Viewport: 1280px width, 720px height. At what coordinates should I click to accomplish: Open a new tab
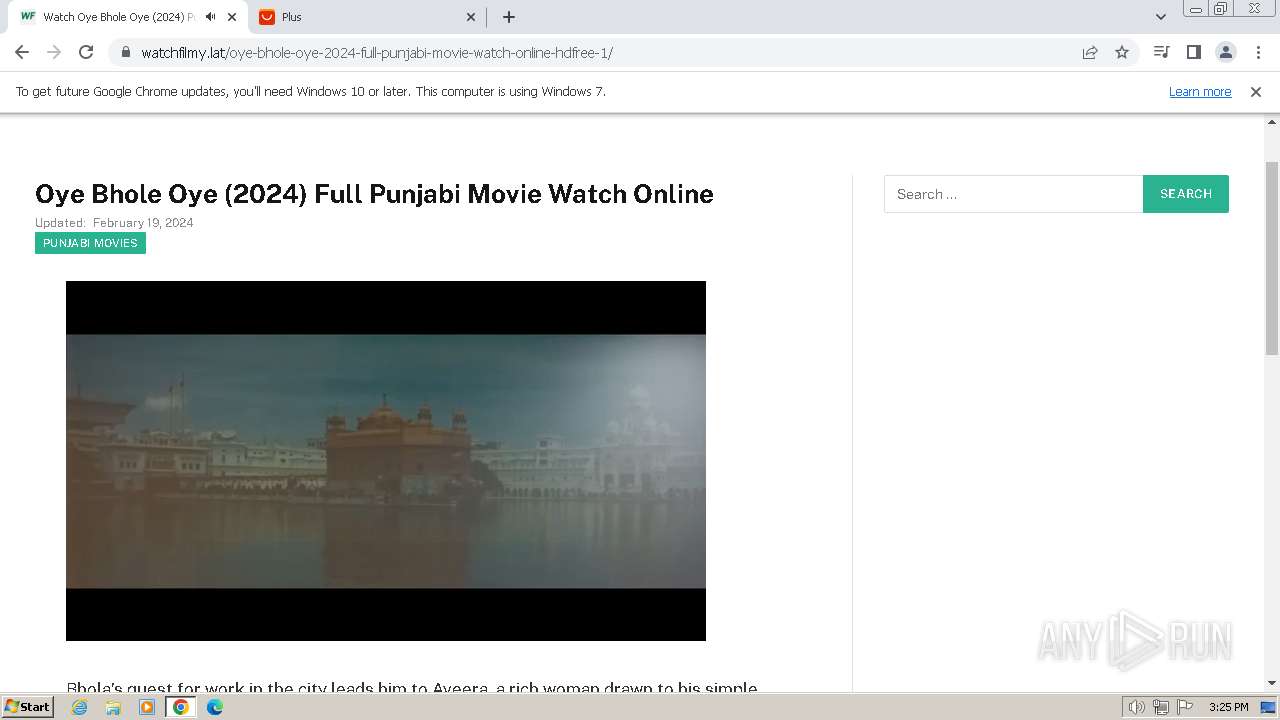[509, 17]
